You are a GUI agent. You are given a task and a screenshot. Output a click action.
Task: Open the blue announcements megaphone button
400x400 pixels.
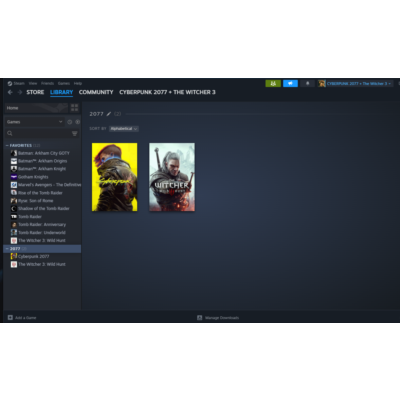coord(290,83)
